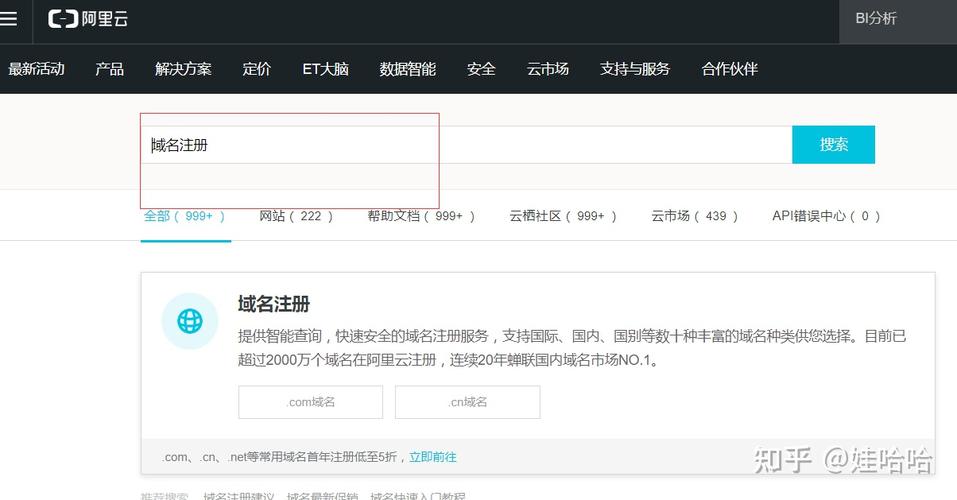
Task: Switch to the 云栖社区 (999+) tab
Action: tap(563, 216)
